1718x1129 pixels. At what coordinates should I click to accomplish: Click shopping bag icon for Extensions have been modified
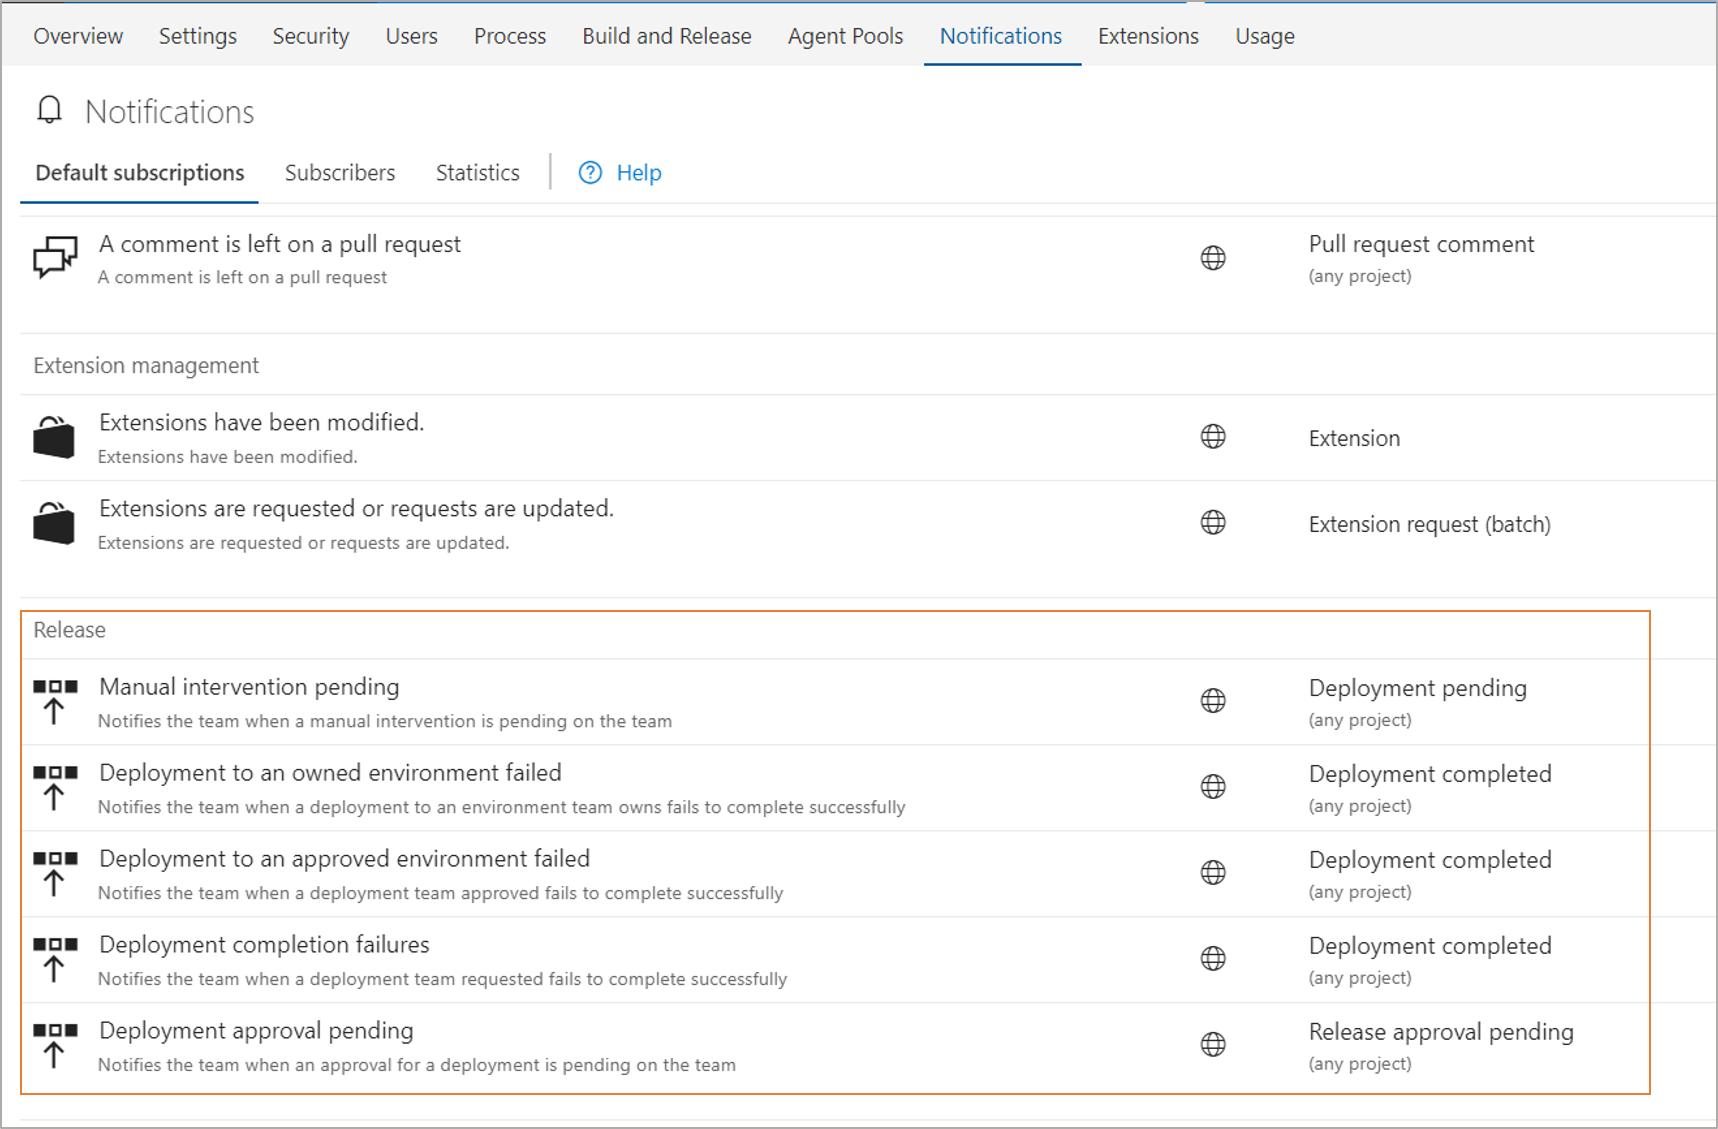coord(54,437)
